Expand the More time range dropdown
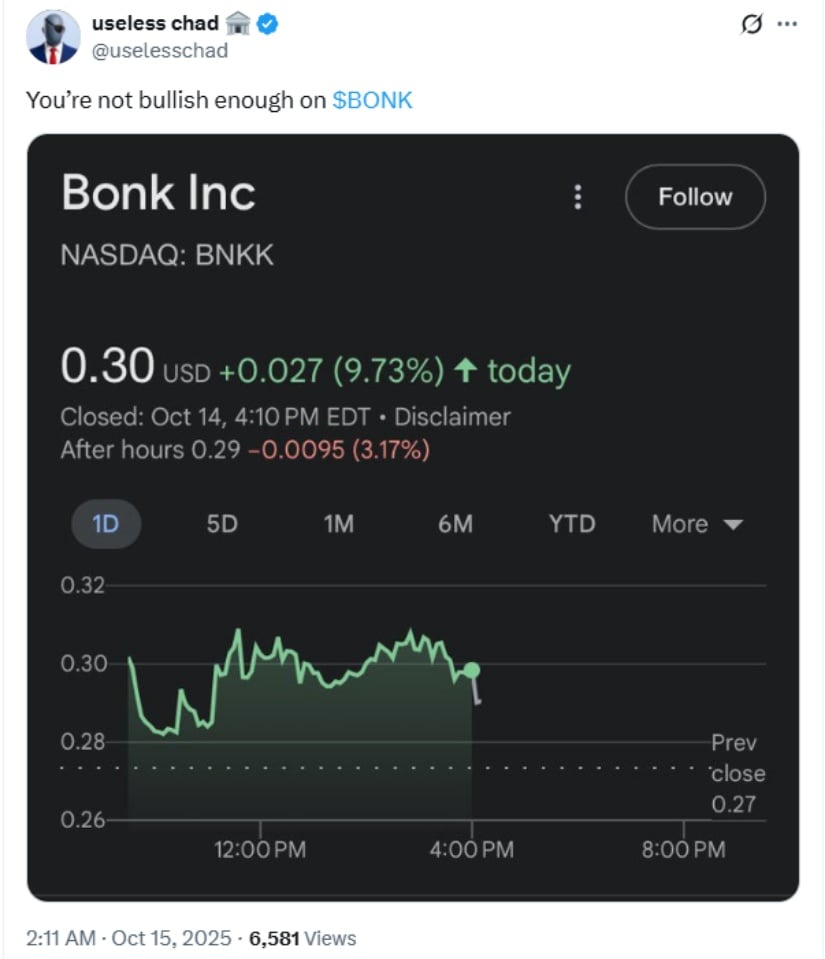Screen dimensions: 825x959 [697, 524]
